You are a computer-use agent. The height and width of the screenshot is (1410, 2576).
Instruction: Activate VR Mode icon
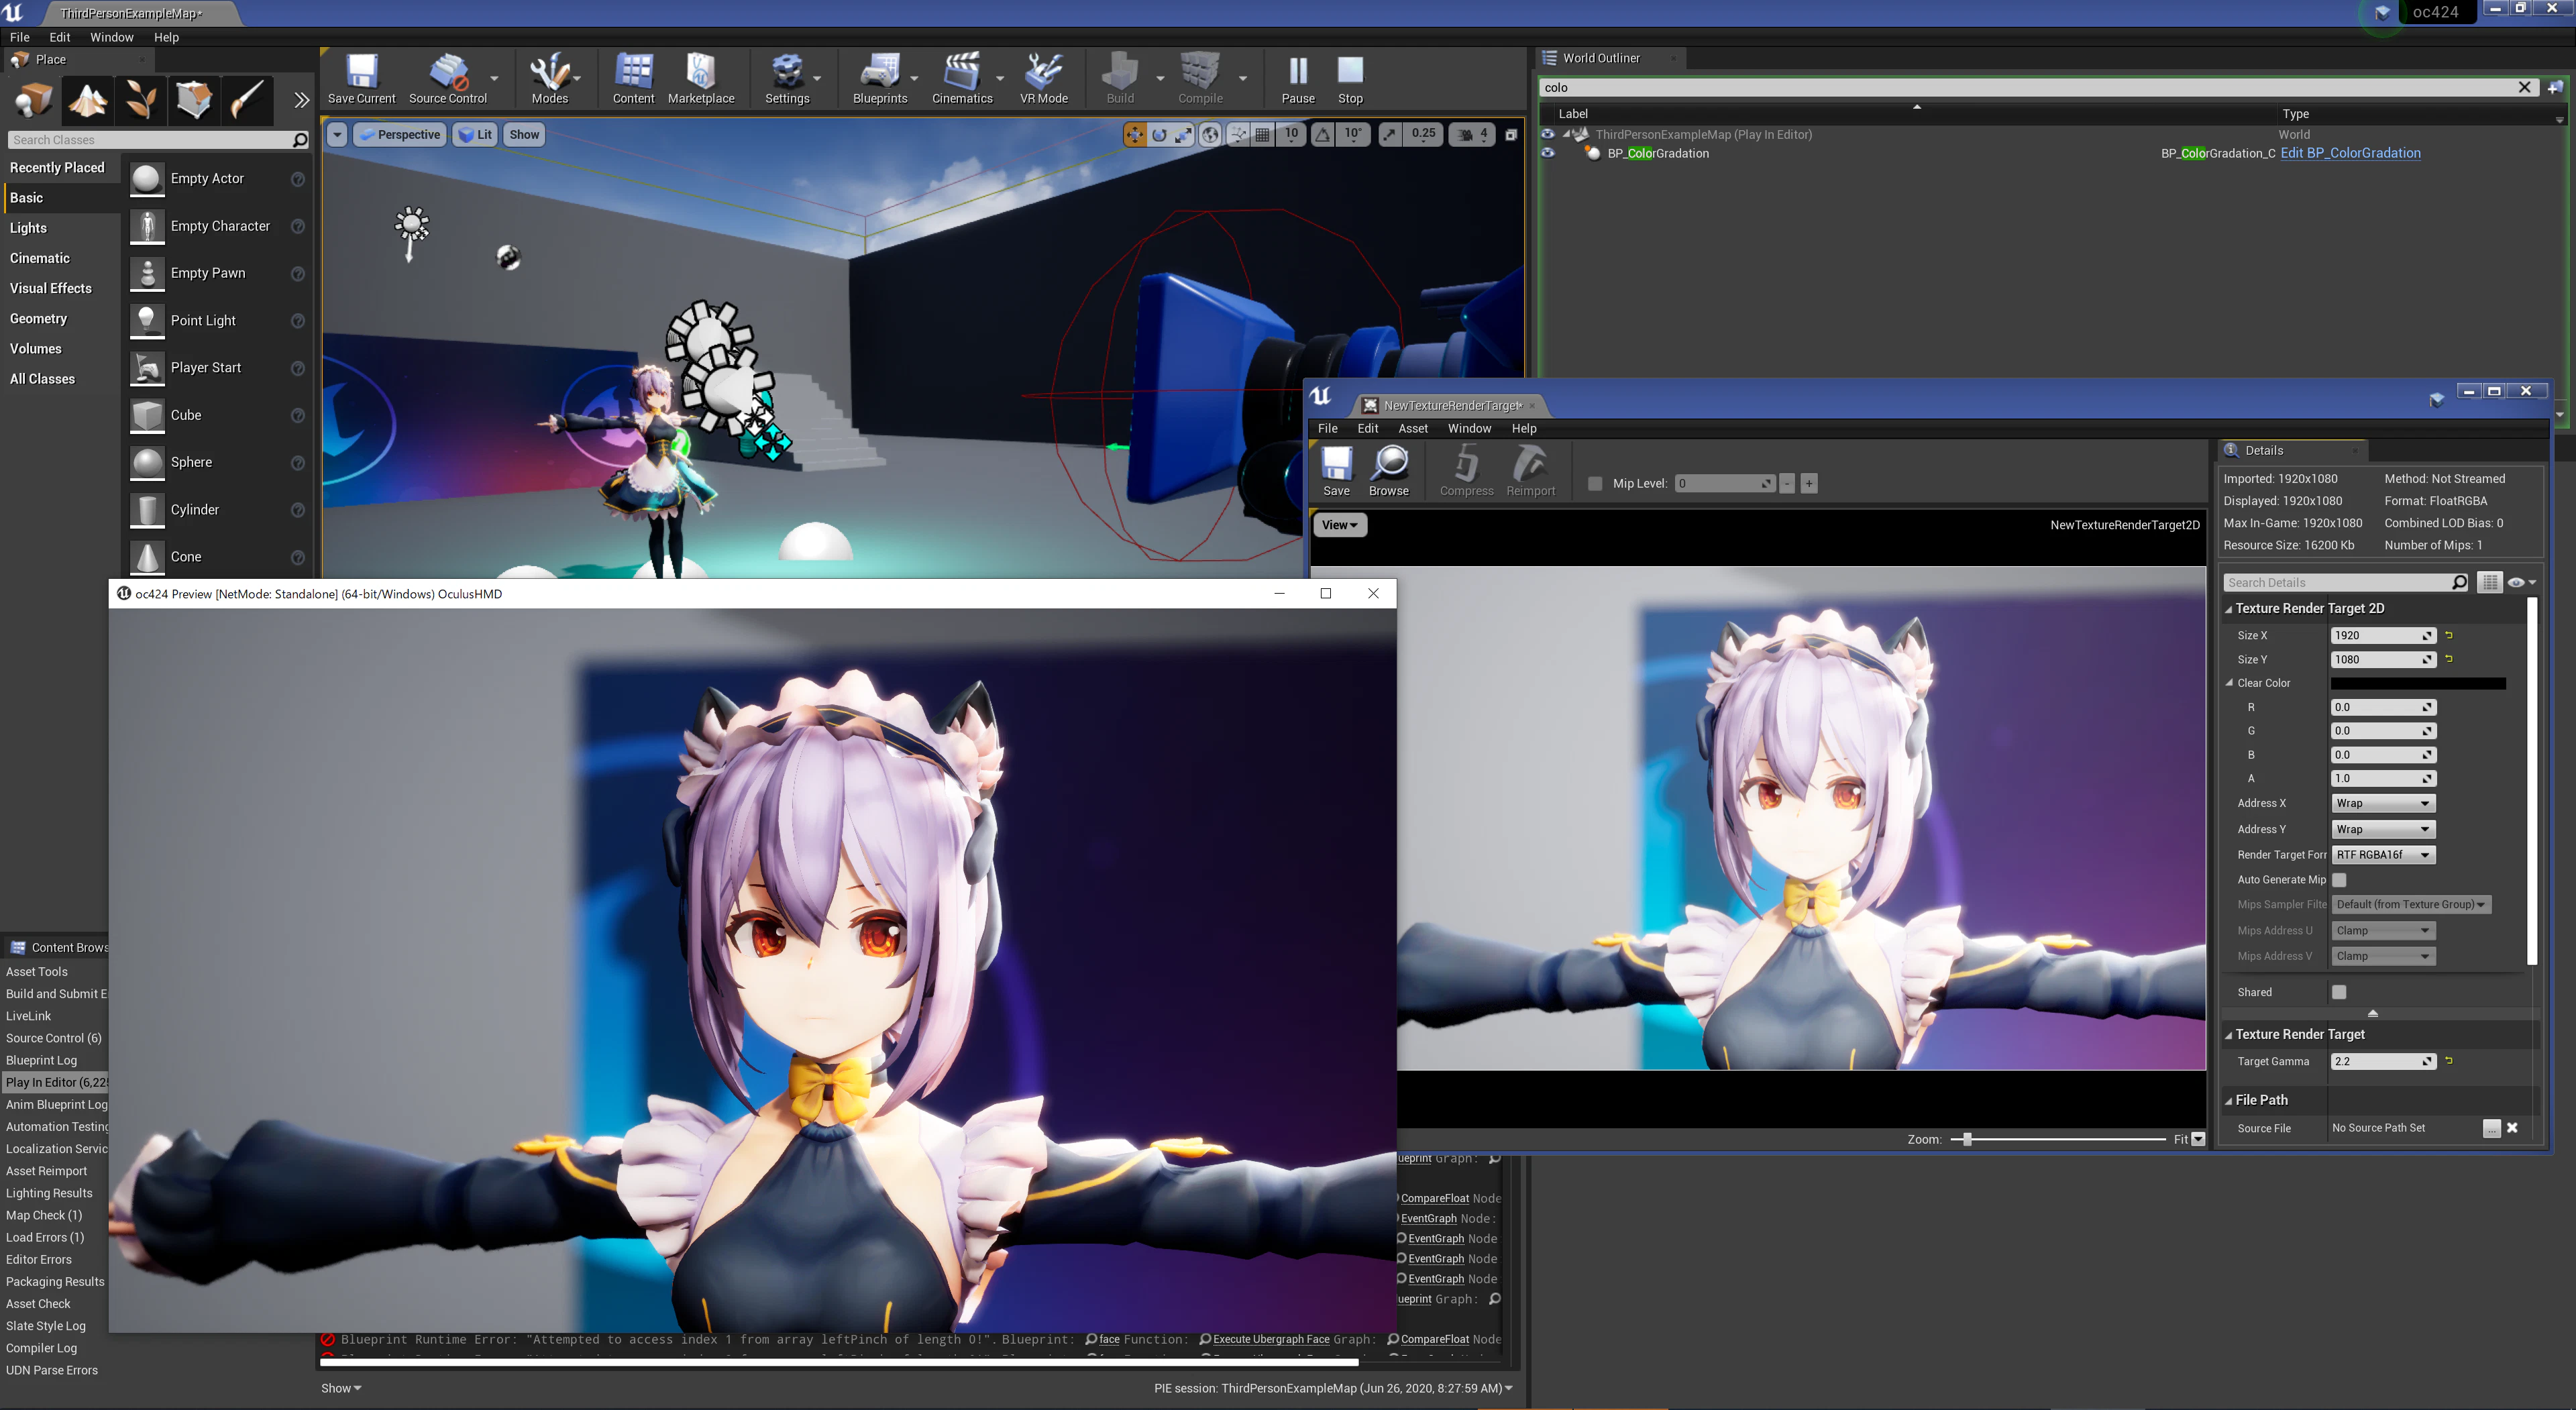1043,79
